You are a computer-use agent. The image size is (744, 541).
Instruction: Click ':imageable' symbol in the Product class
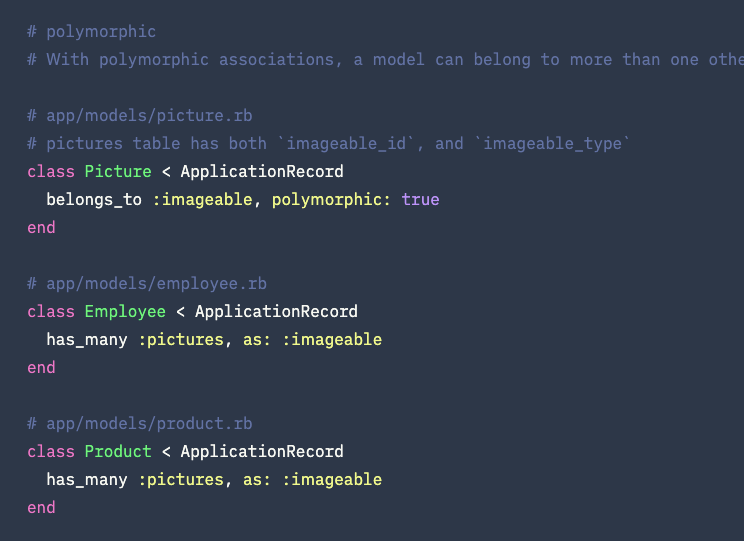tap(332, 480)
